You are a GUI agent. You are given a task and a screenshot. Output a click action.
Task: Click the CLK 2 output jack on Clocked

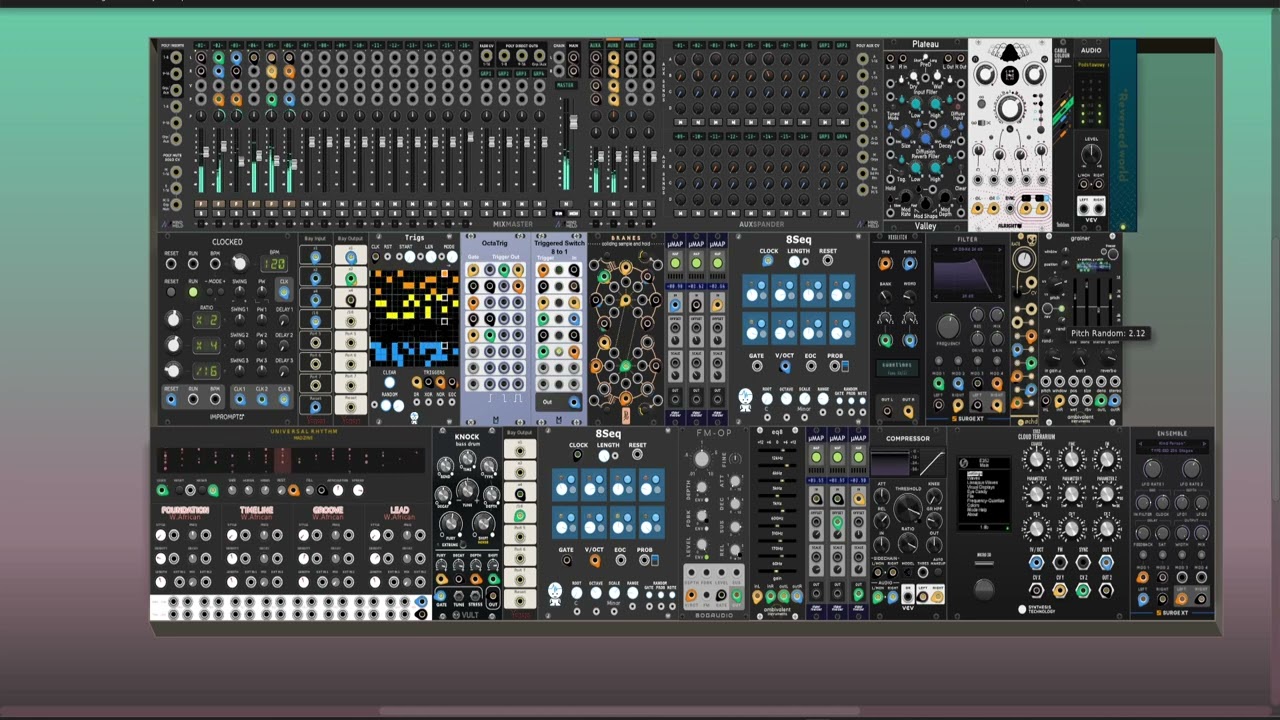pyautogui.click(x=262, y=399)
